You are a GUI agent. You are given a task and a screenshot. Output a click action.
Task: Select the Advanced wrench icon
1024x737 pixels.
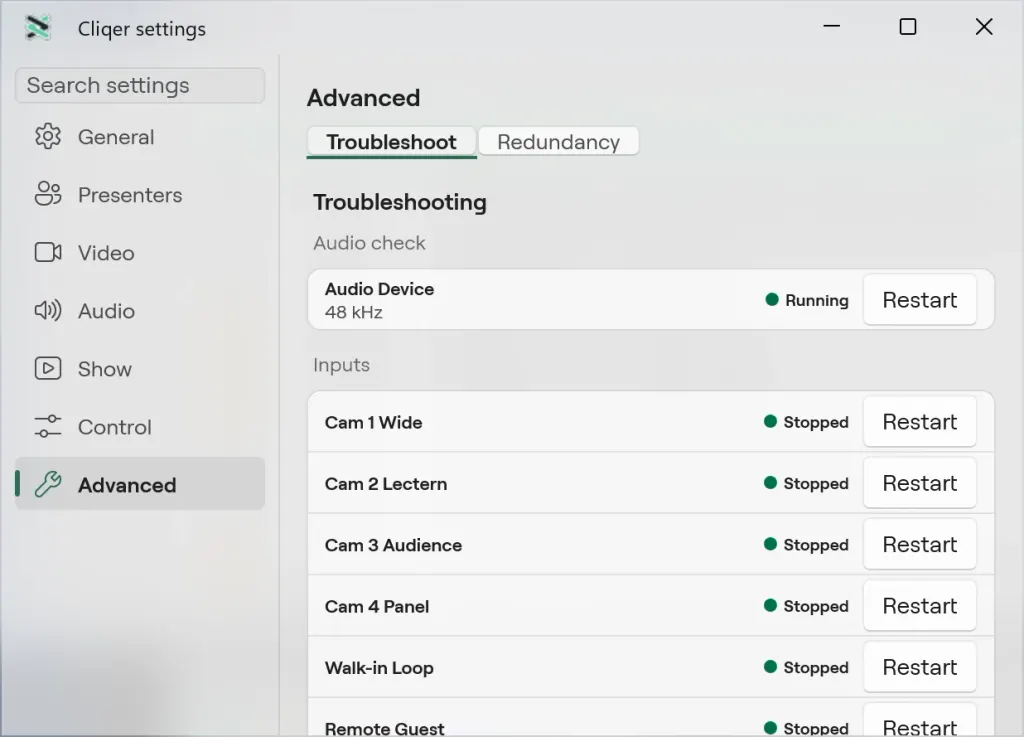[48, 484]
